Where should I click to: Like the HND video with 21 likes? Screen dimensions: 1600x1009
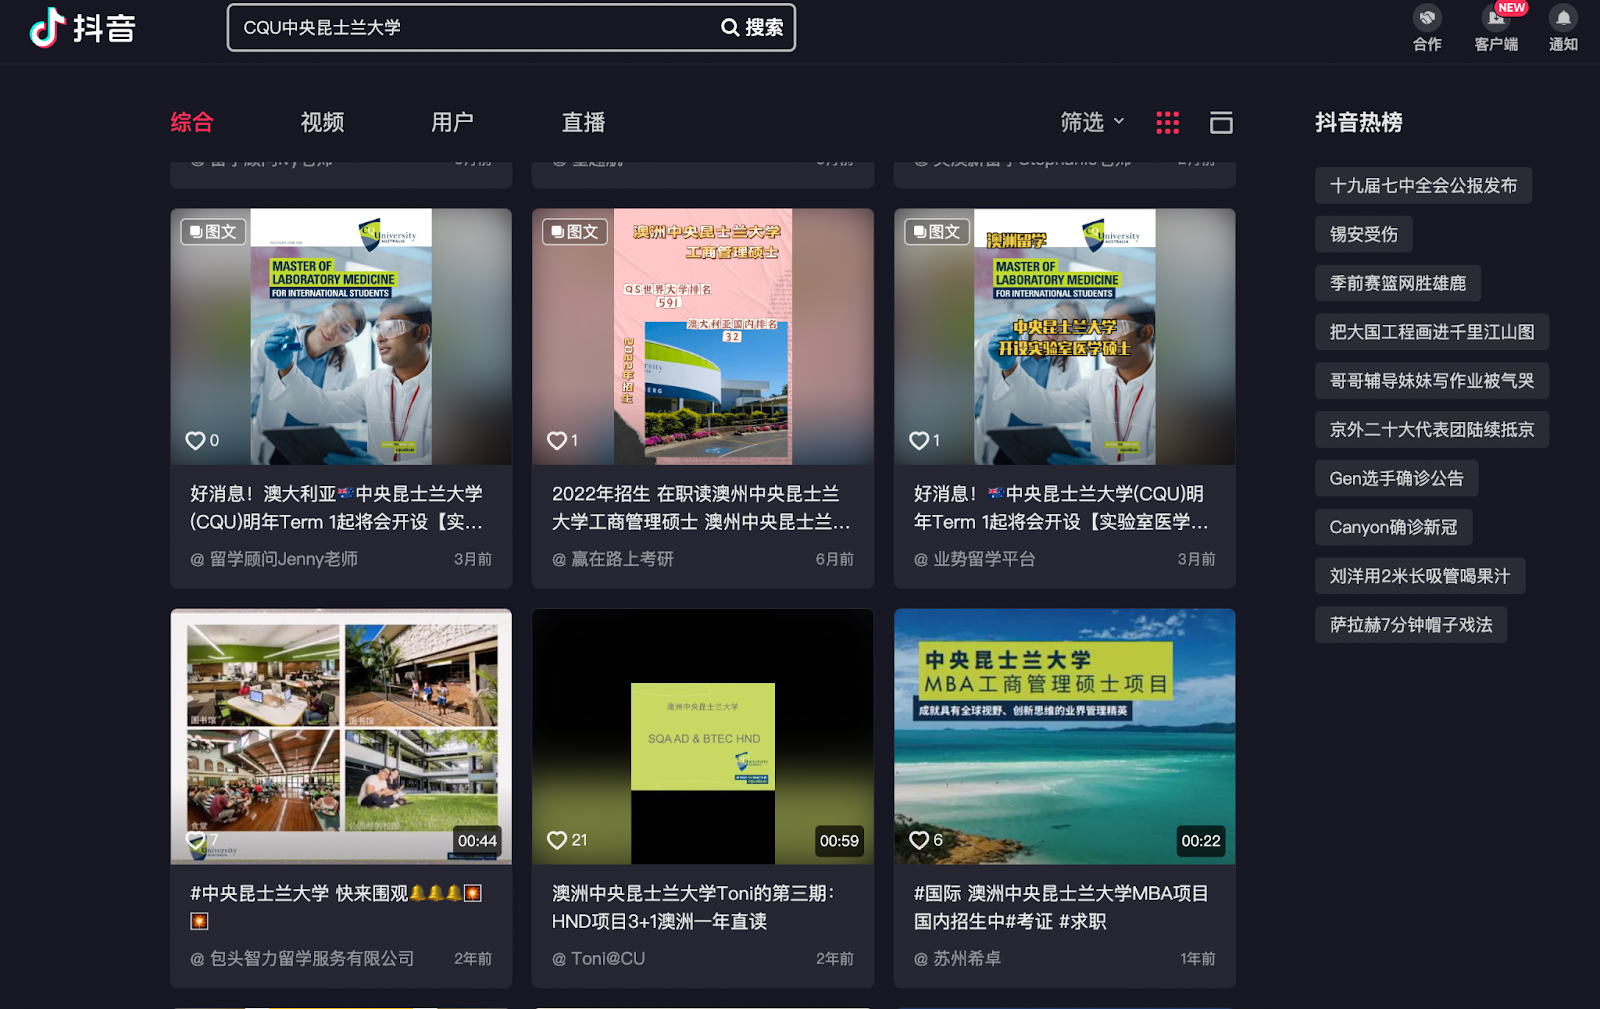tap(557, 840)
